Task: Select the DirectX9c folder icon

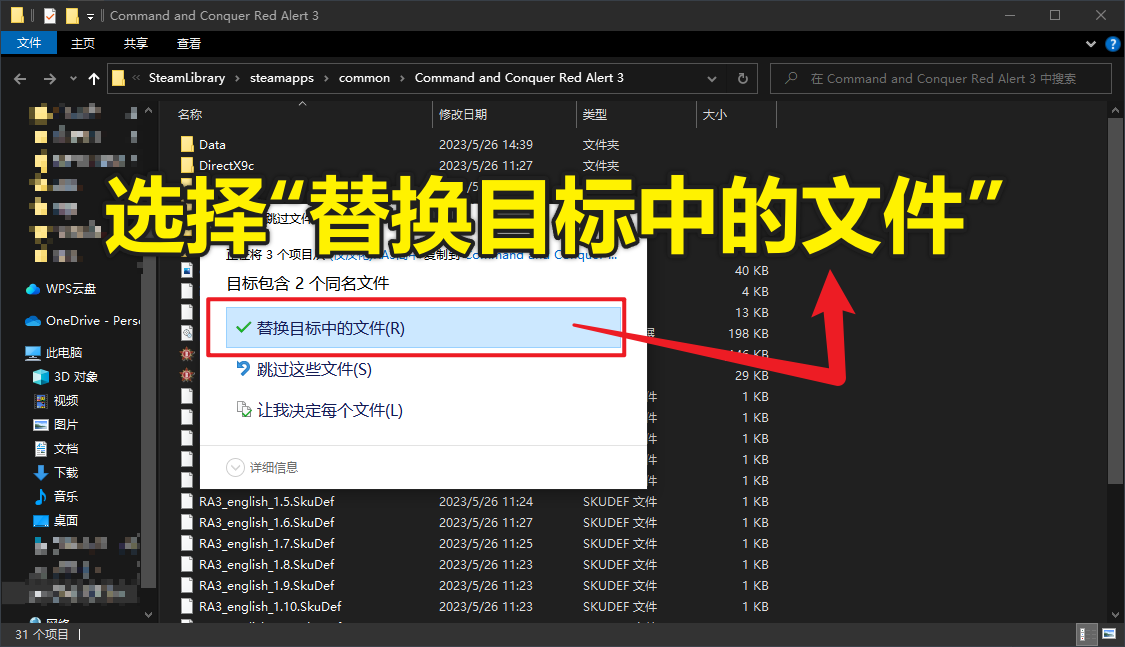Action: coord(187,165)
